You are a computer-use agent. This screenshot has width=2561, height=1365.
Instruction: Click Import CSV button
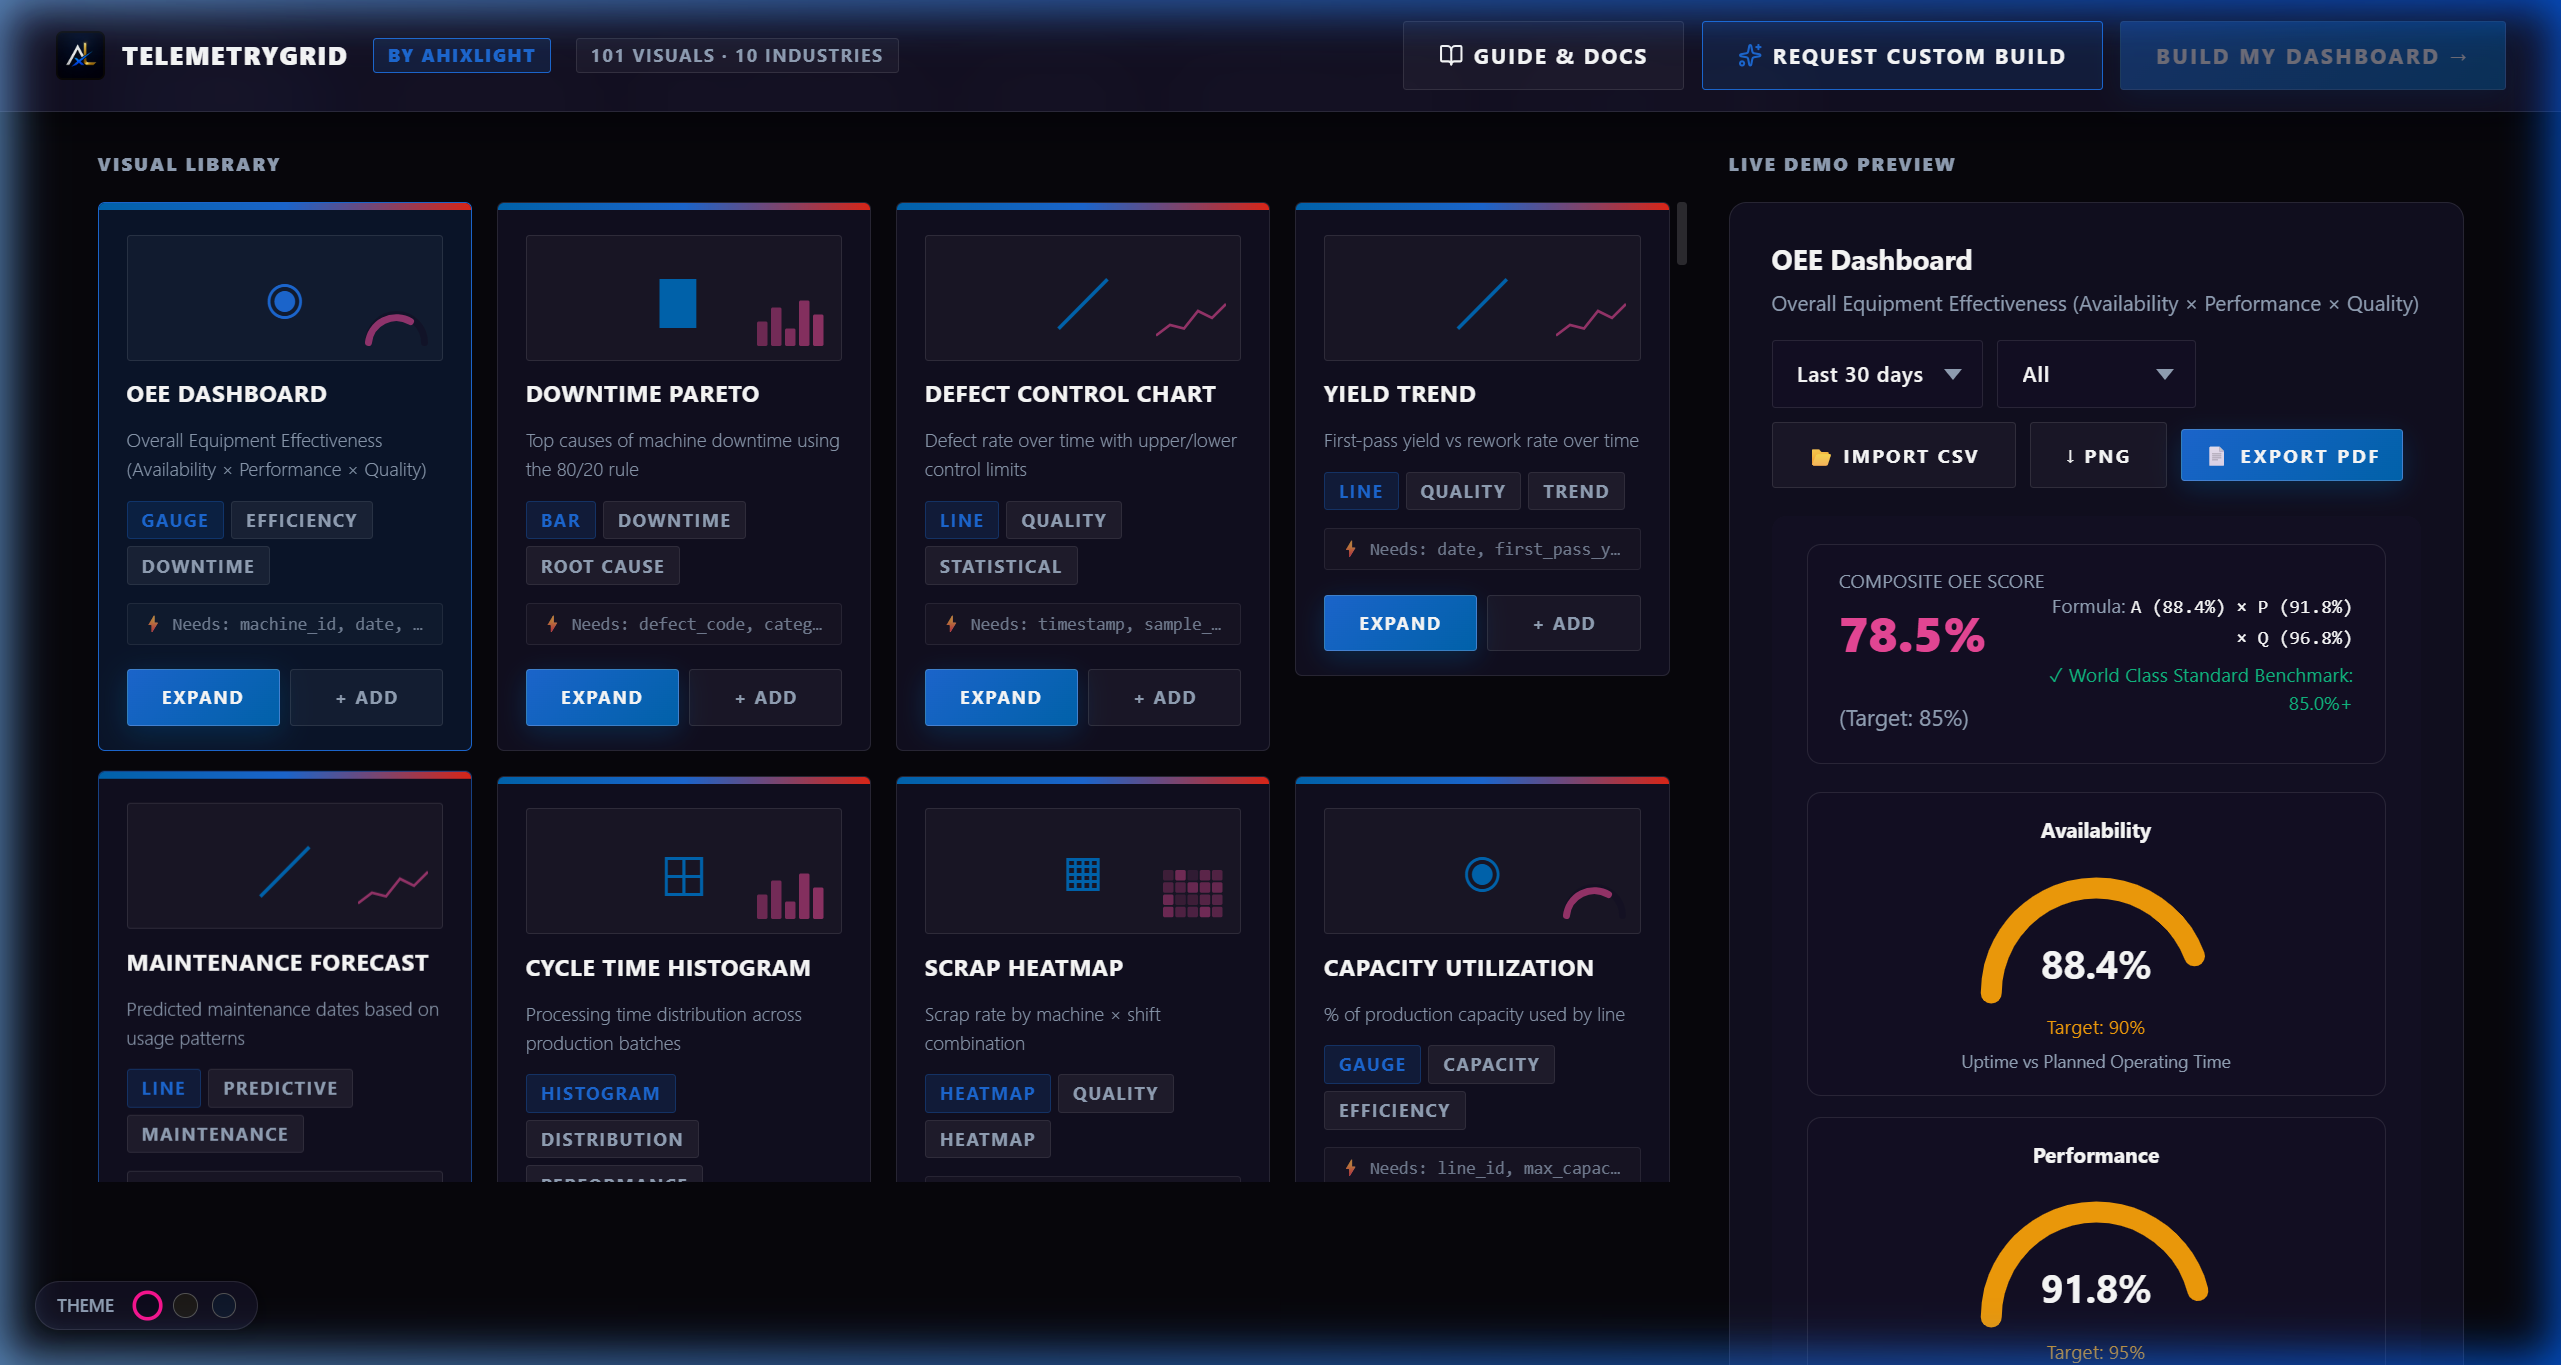click(1893, 456)
